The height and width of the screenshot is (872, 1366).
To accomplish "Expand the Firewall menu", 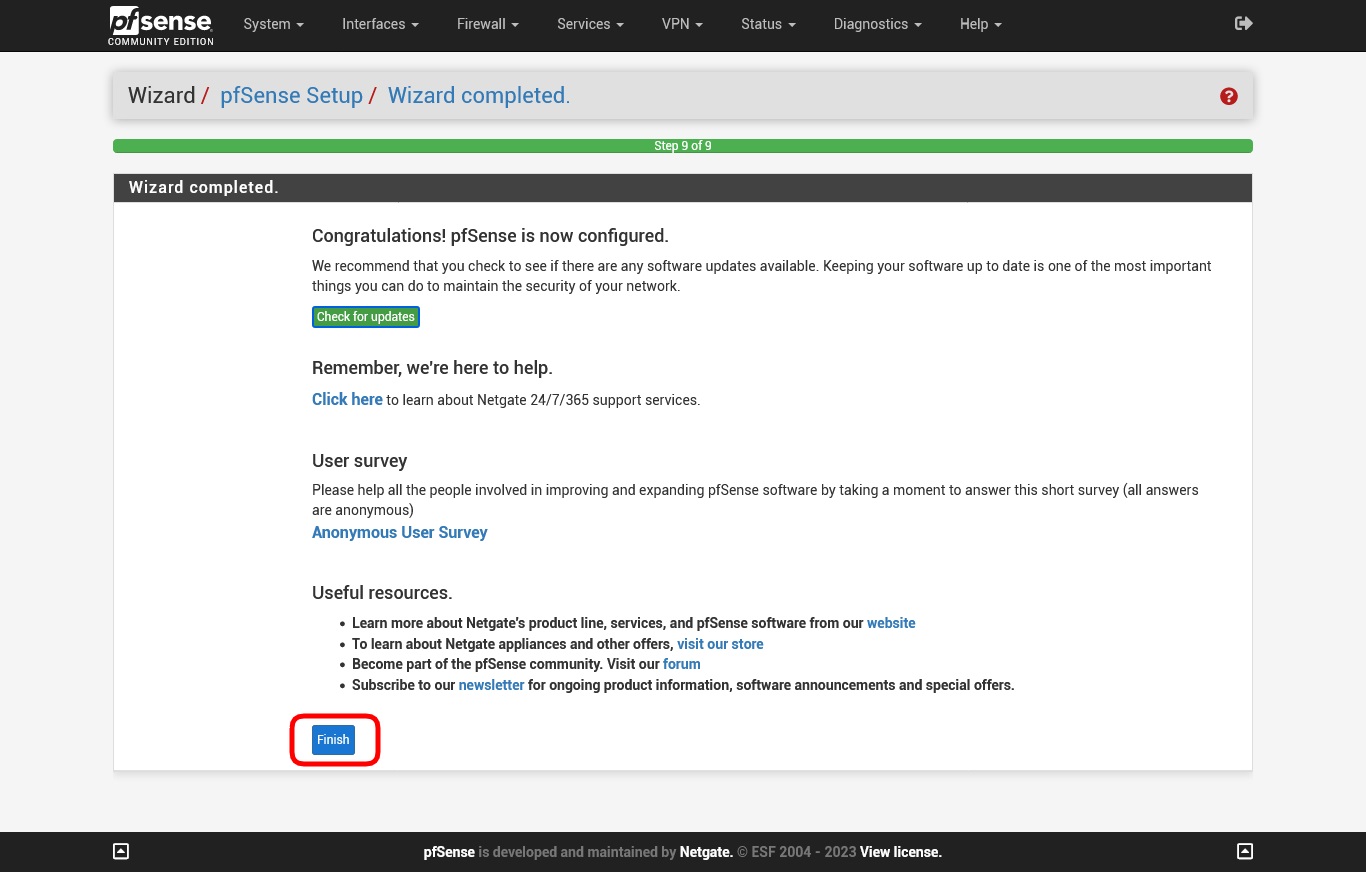I will point(488,24).
